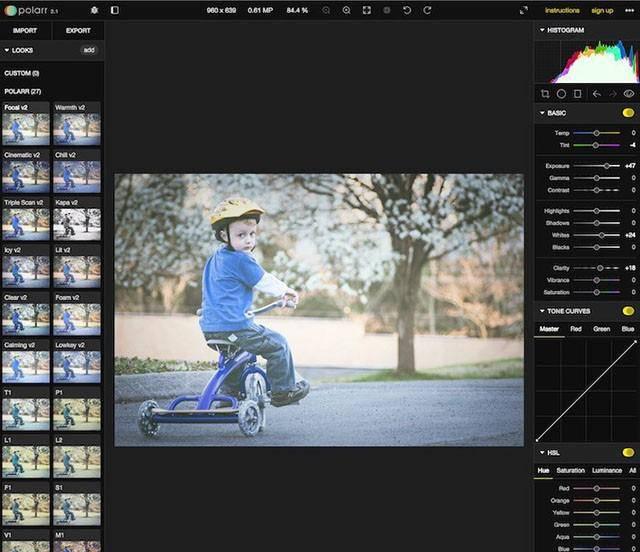Click the redo right arrow icon
This screenshot has height=552, width=640.
click(613, 94)
